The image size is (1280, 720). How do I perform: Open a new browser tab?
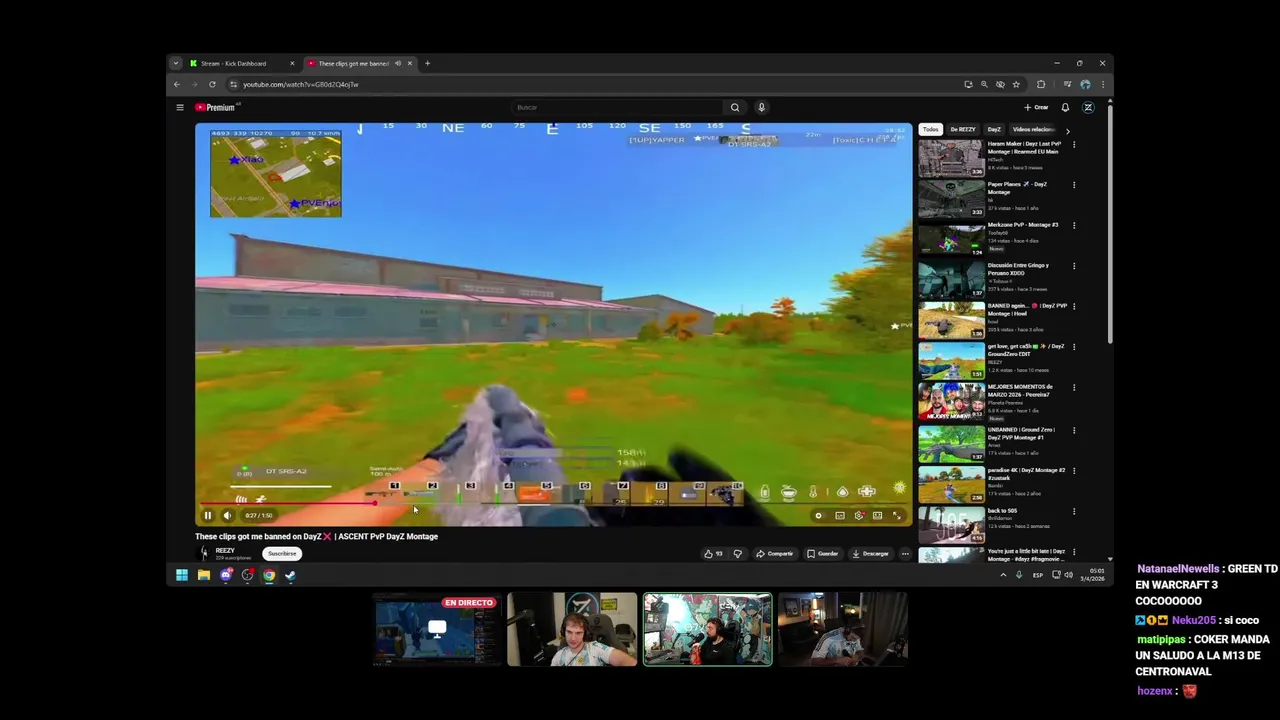pos(427,64)
